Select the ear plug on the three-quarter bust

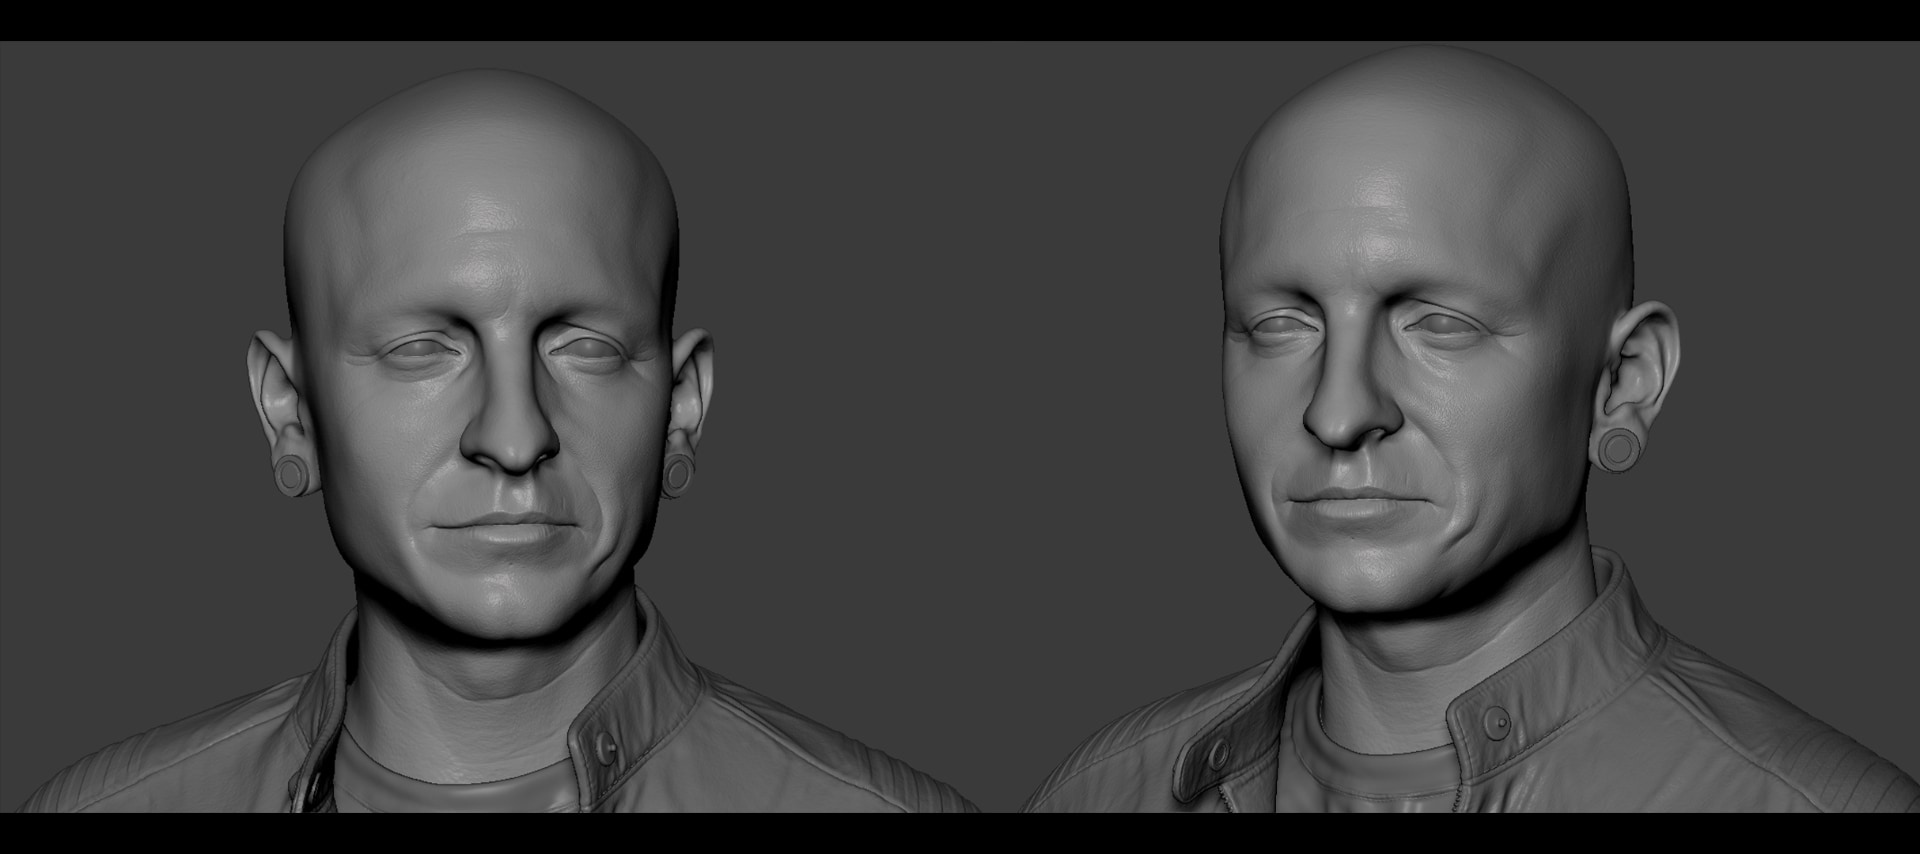(x=1616, y=451)
